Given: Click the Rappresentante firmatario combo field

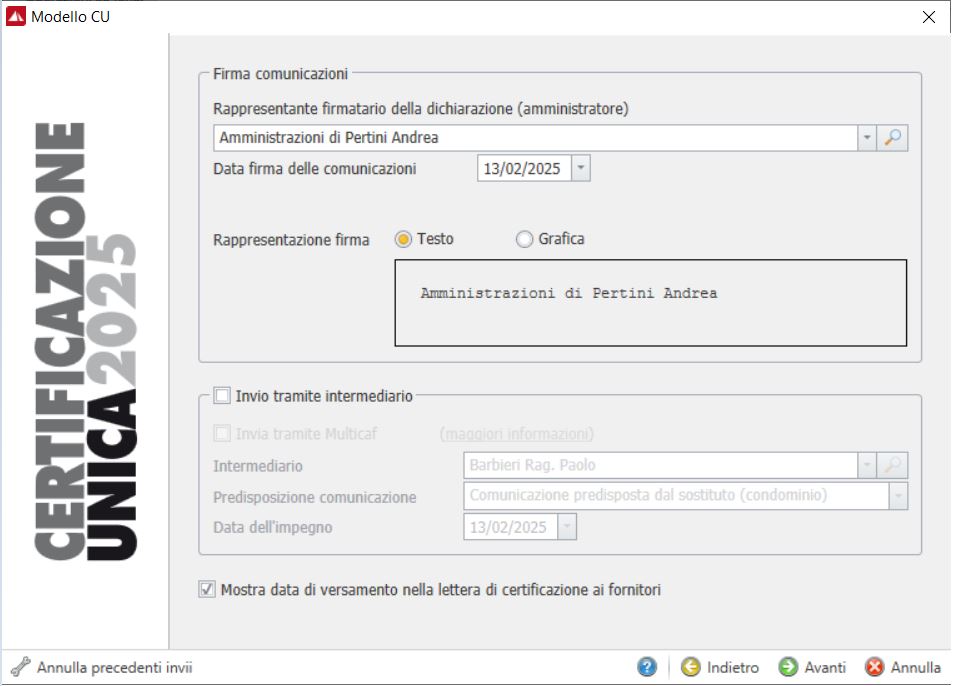Looking at the screenshot, I should pyautogui.click(x=535, y=138).
